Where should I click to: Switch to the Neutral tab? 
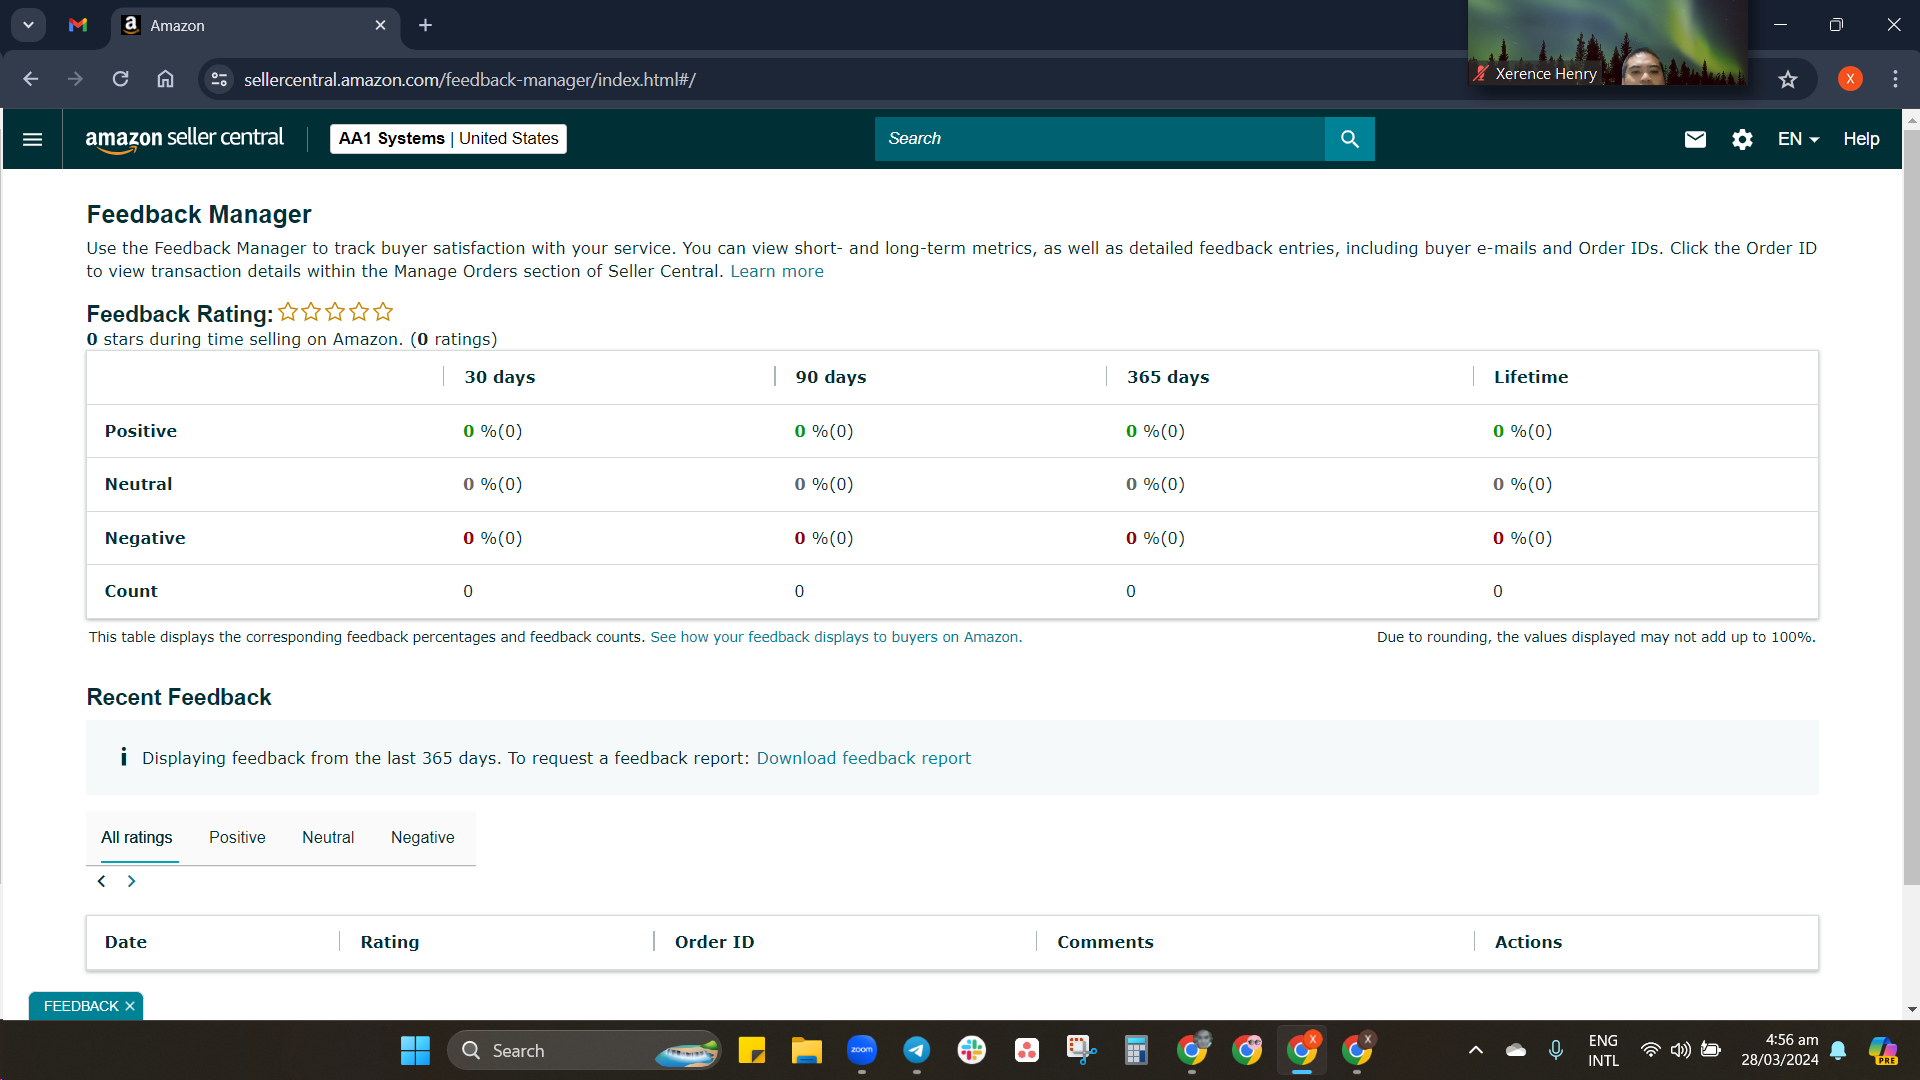(328, 838)
